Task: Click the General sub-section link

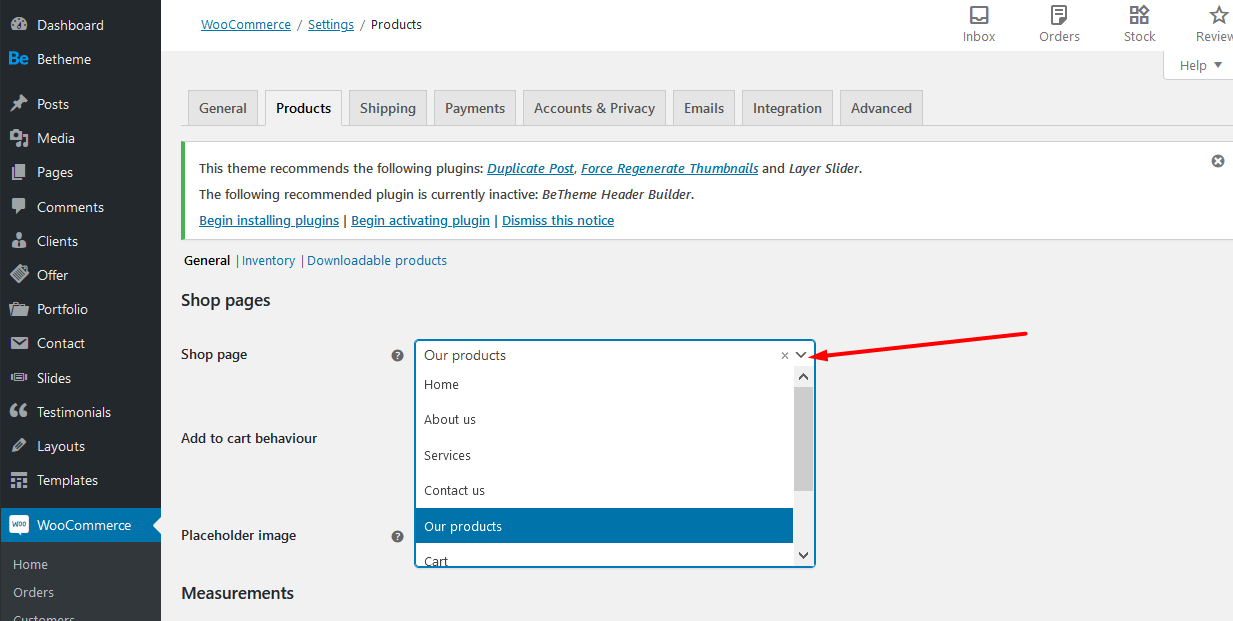Action: point(207,260)
